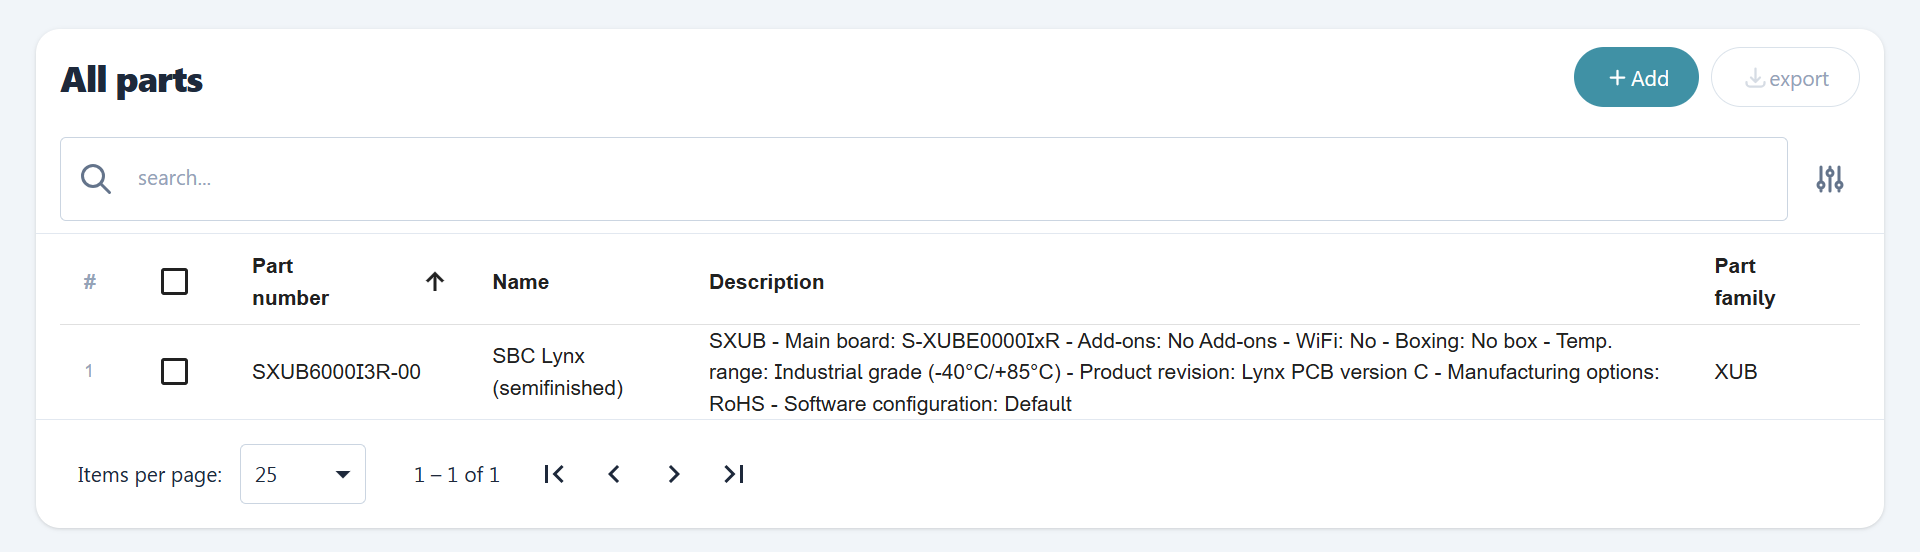Check the box for SXUB6000I3R-00 row

point(174,372)
